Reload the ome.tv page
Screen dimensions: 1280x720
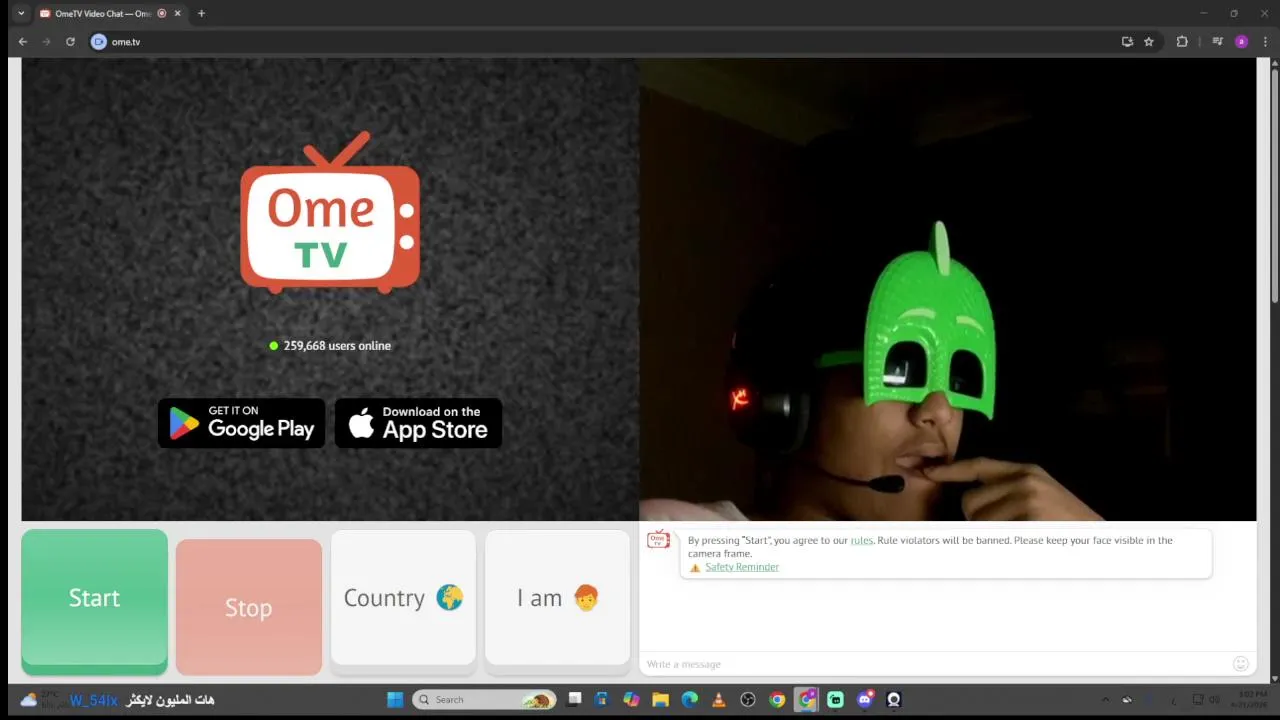click(70, 42)
